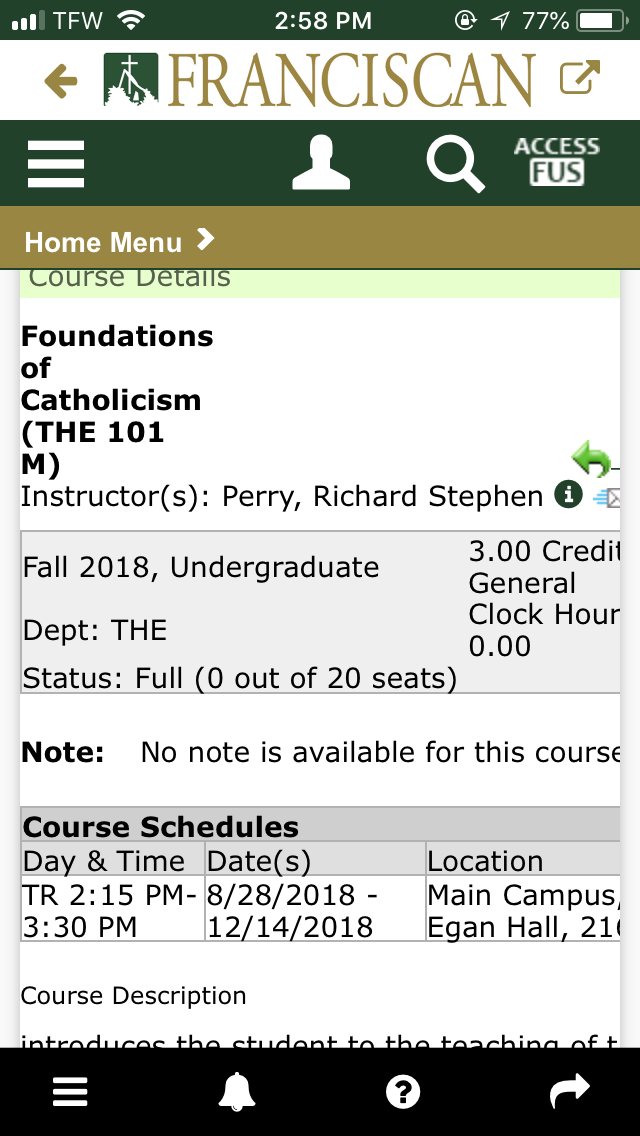Screen dimensions: 640x1136
Task: Tap the Status Full seats line
Action: 240,678
